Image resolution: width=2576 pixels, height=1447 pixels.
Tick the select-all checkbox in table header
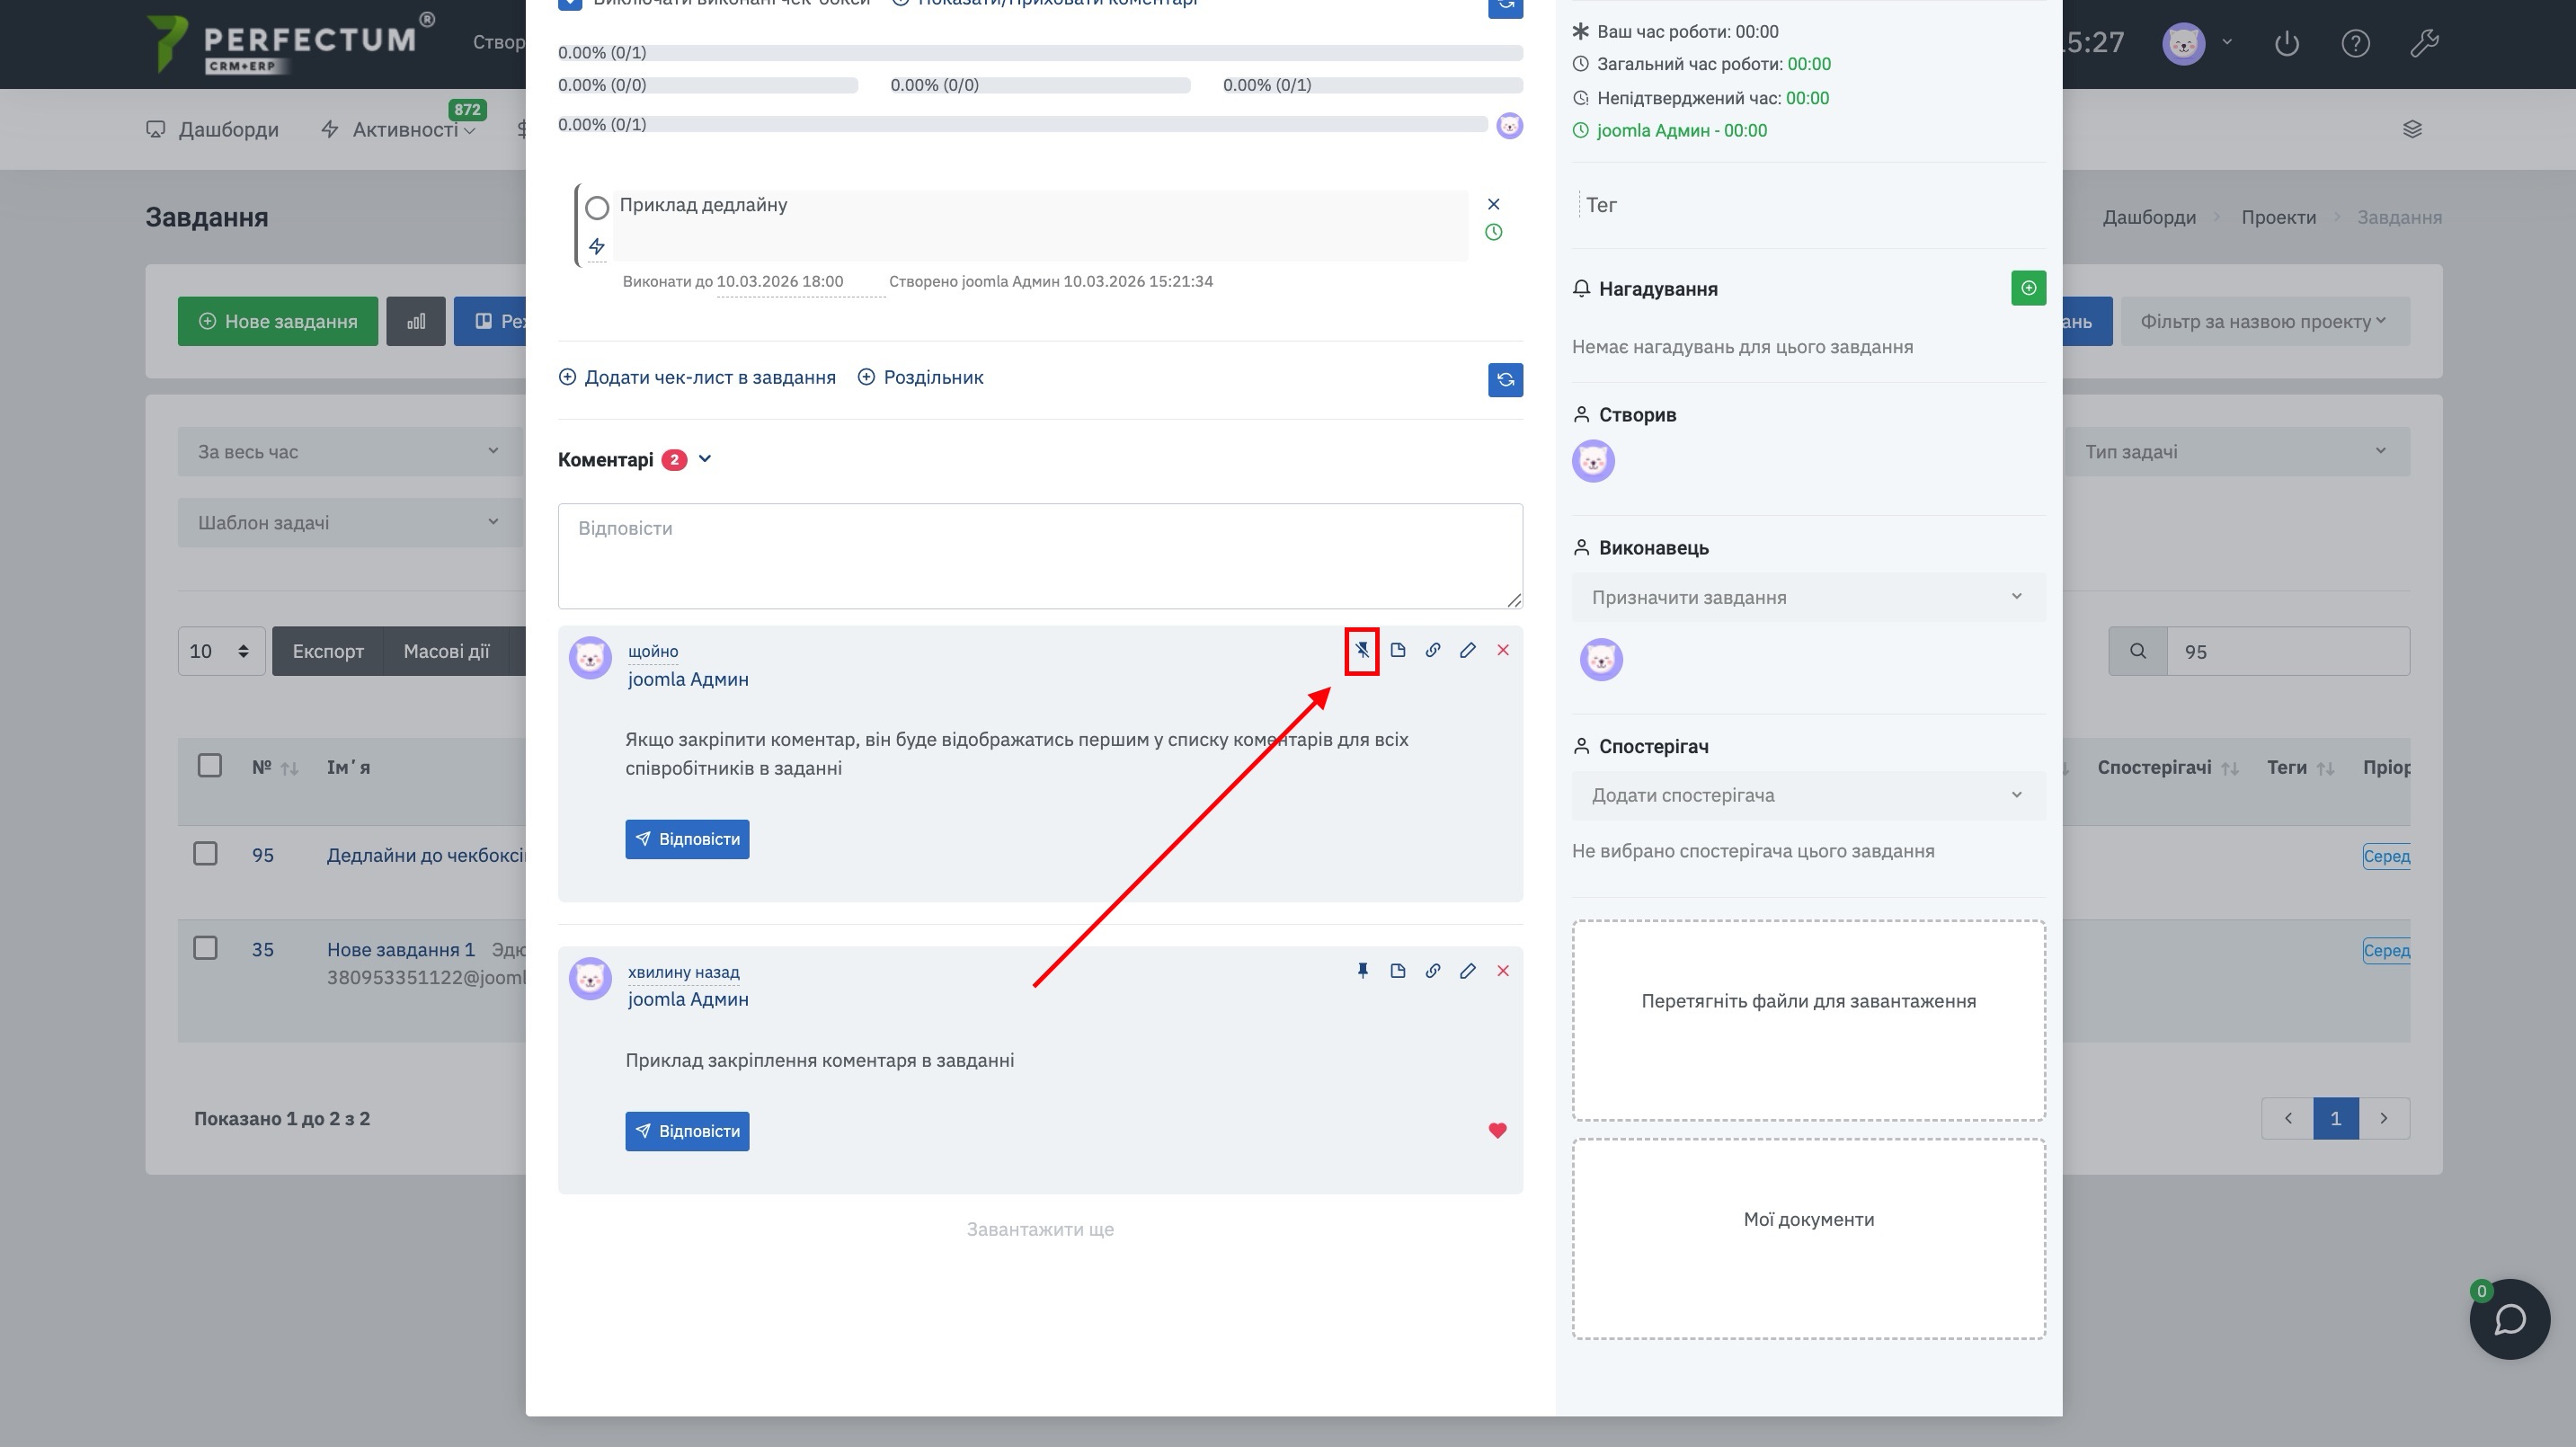(209, 765)
